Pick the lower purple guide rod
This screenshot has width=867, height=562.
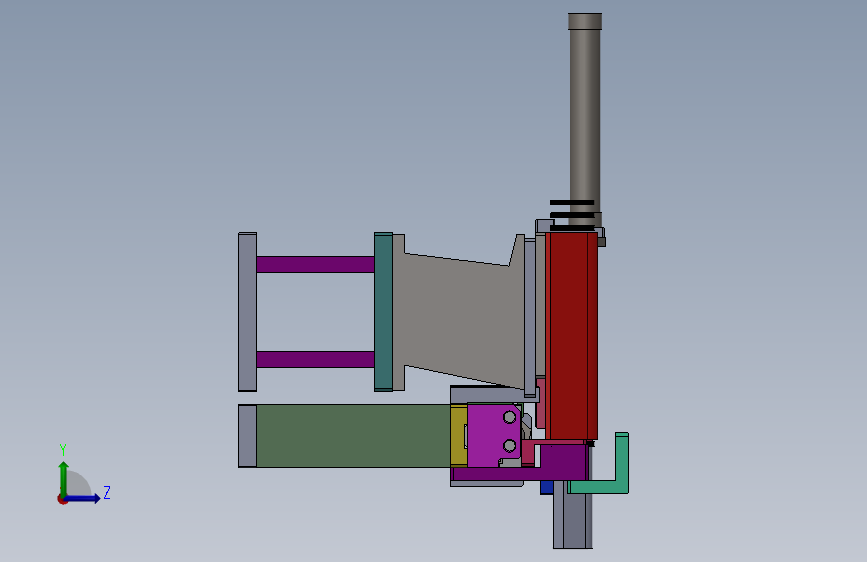[315, 359]
